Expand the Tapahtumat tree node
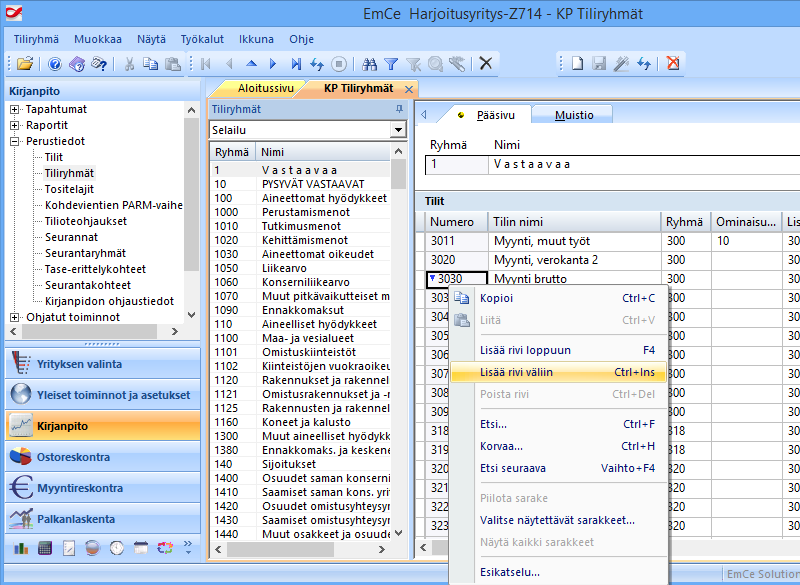The height and width of the screenshot is (585, 800). coord(15,109)
